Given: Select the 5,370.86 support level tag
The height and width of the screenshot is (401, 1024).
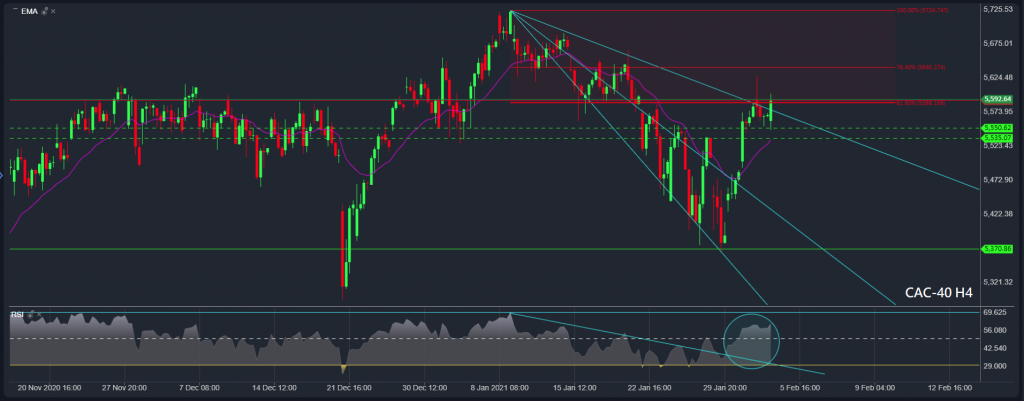Looking at the screenshot, I should point(998,248).
